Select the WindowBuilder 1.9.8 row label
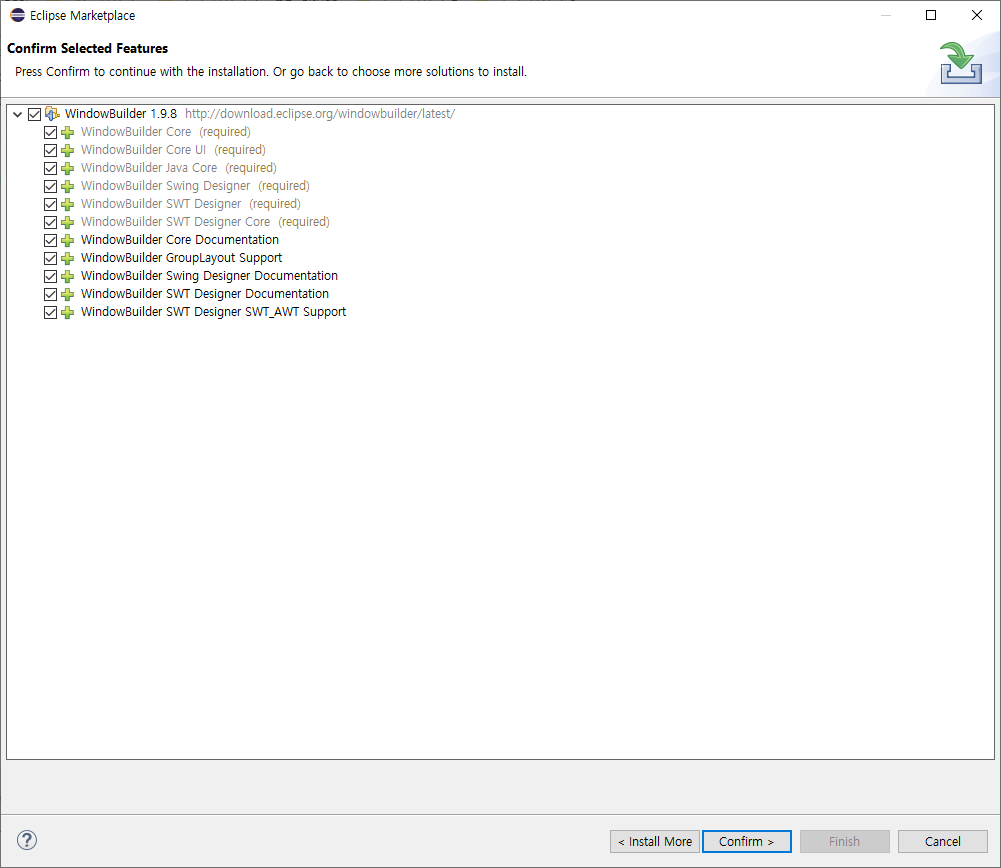This screenshot has height=868, width=1001. [x=121, y=114]
